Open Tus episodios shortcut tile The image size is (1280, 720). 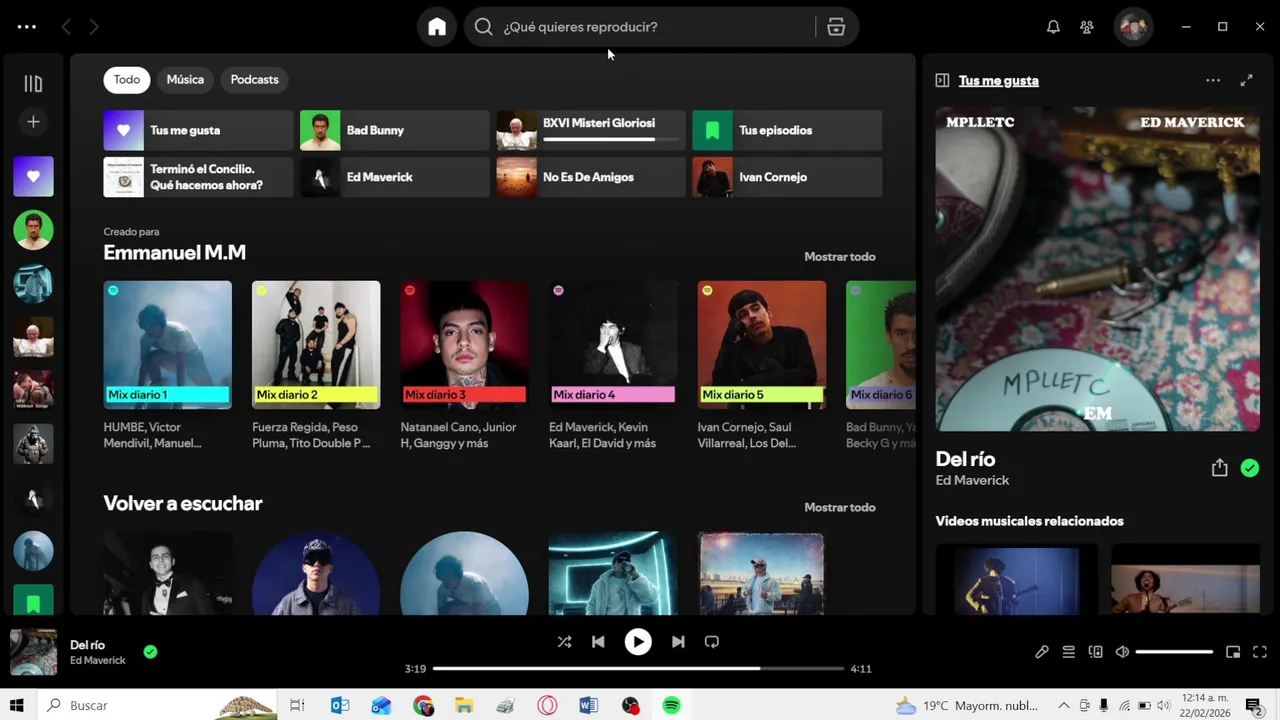[x=787, y=130]
